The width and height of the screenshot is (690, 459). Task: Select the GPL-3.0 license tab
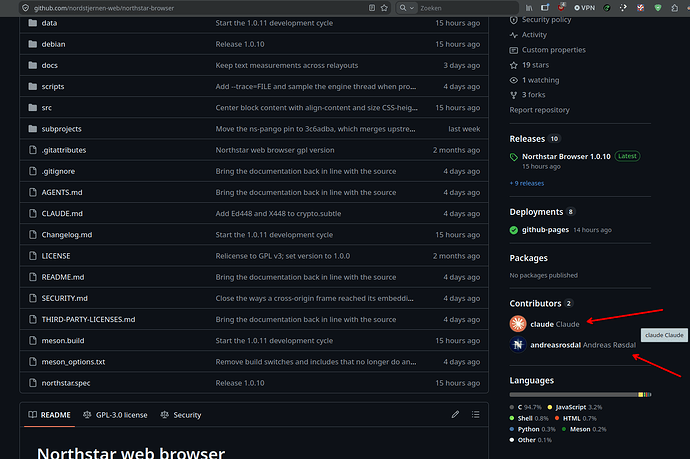115,415
